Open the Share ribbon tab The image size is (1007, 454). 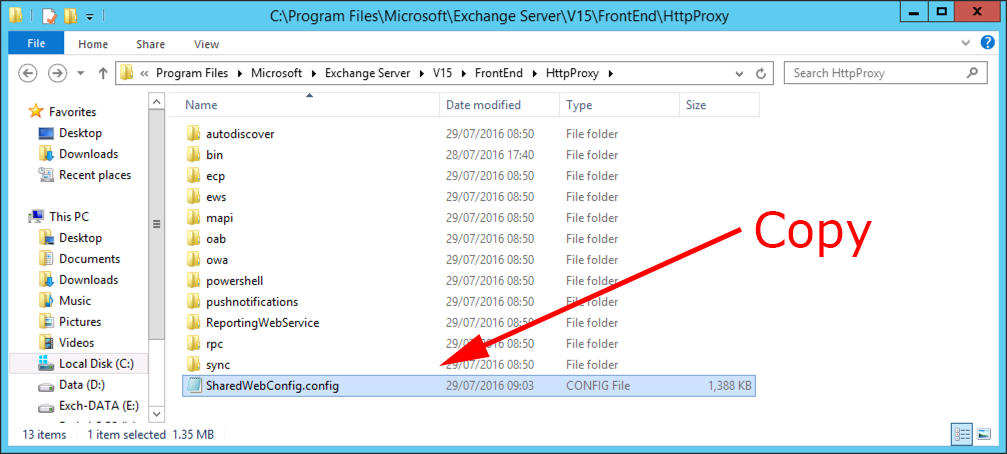point(150,44)
